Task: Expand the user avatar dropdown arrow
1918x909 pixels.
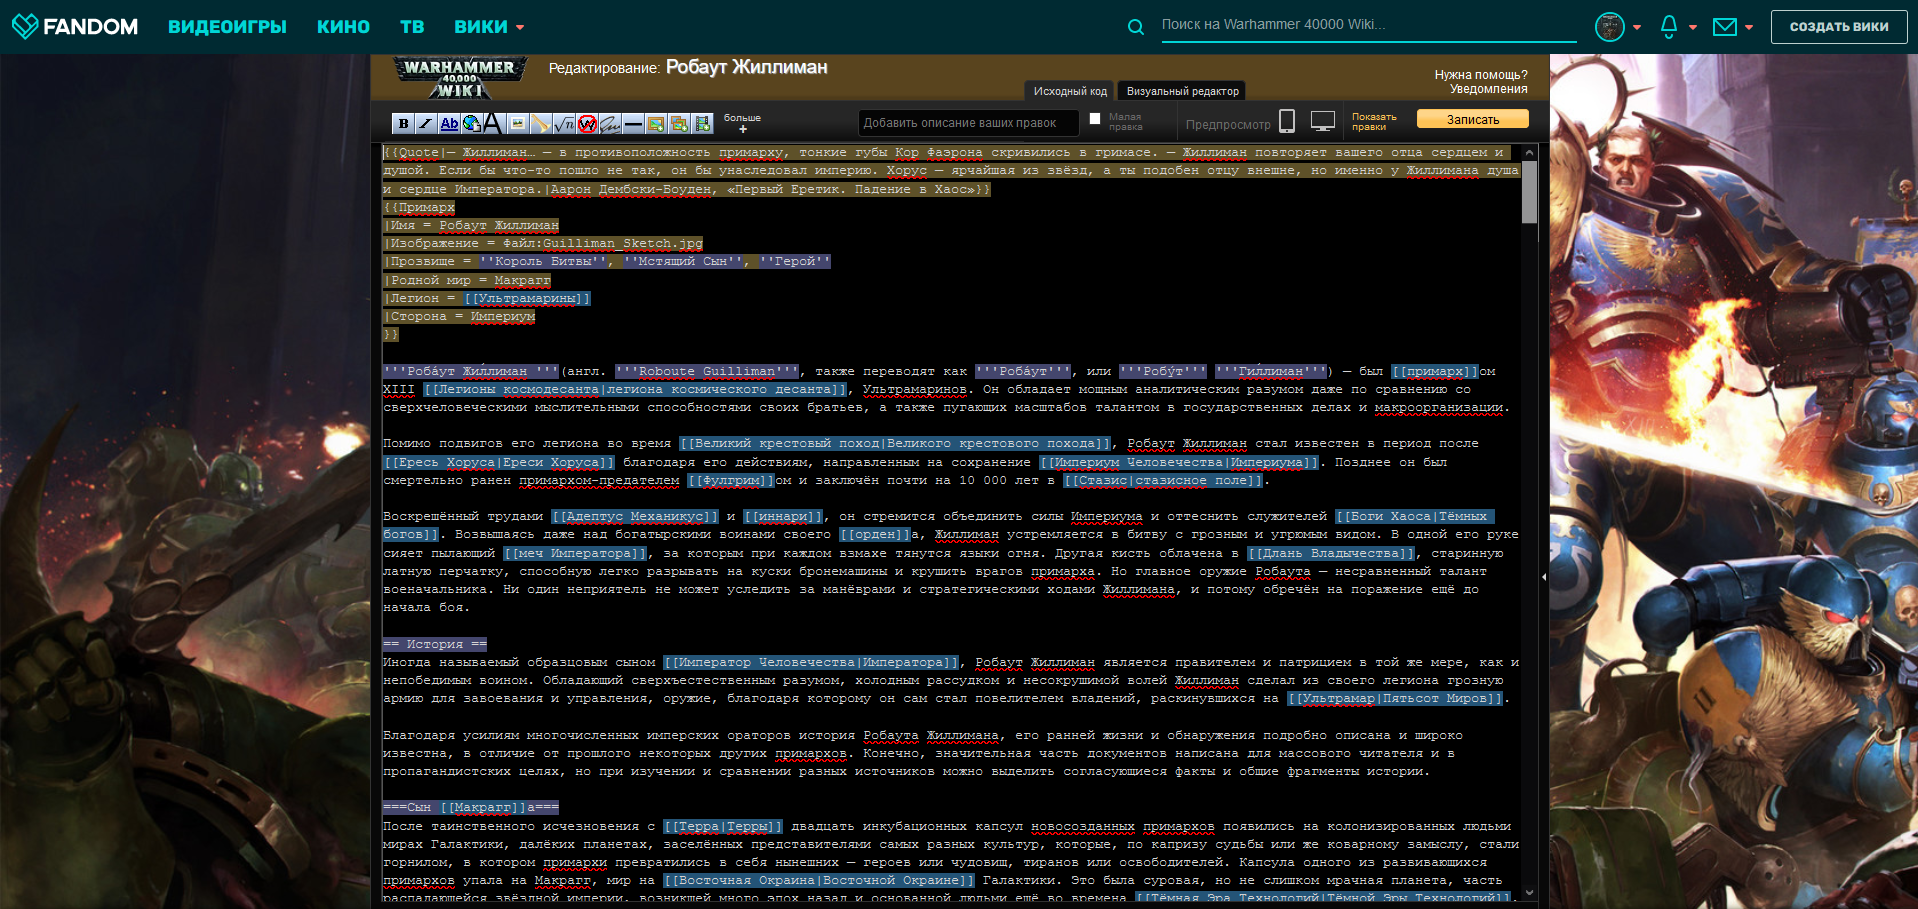Action: tap(1637, 28)
